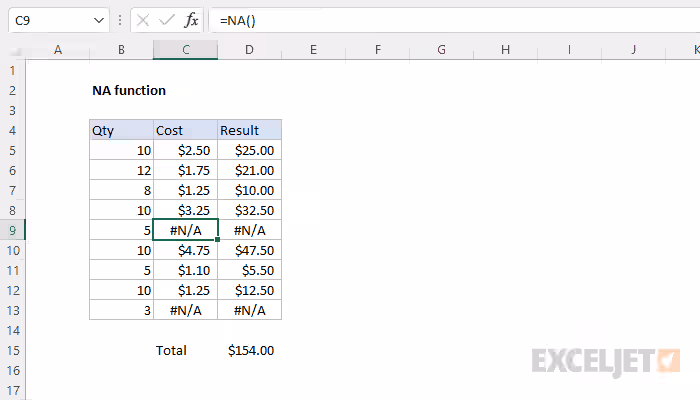The image size is (700, 400).
Task: Select cell showing quantity 8
Action: tap(121, 191)
